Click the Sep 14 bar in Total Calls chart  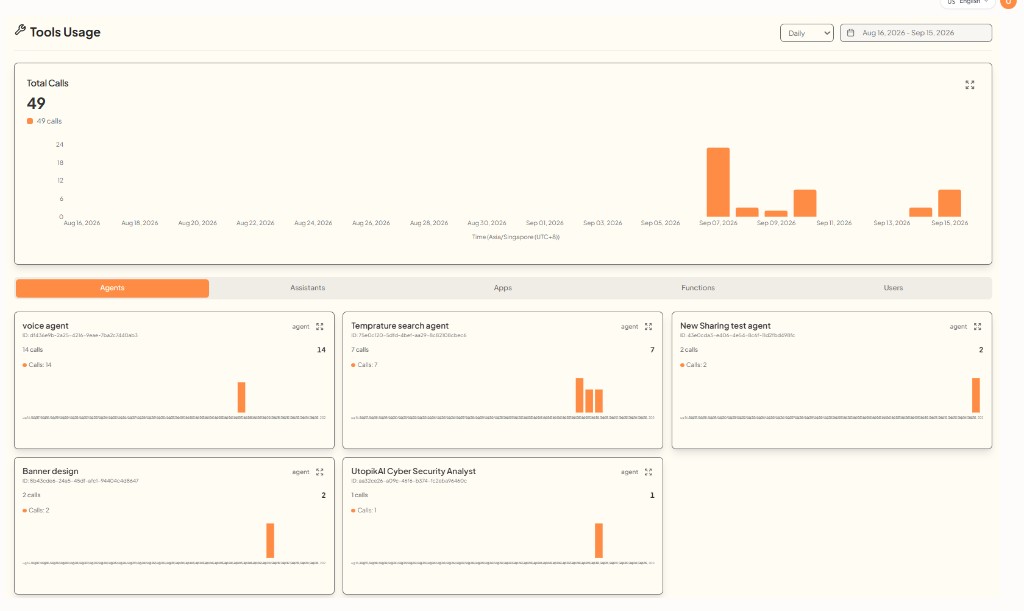[x=920, y=212]
